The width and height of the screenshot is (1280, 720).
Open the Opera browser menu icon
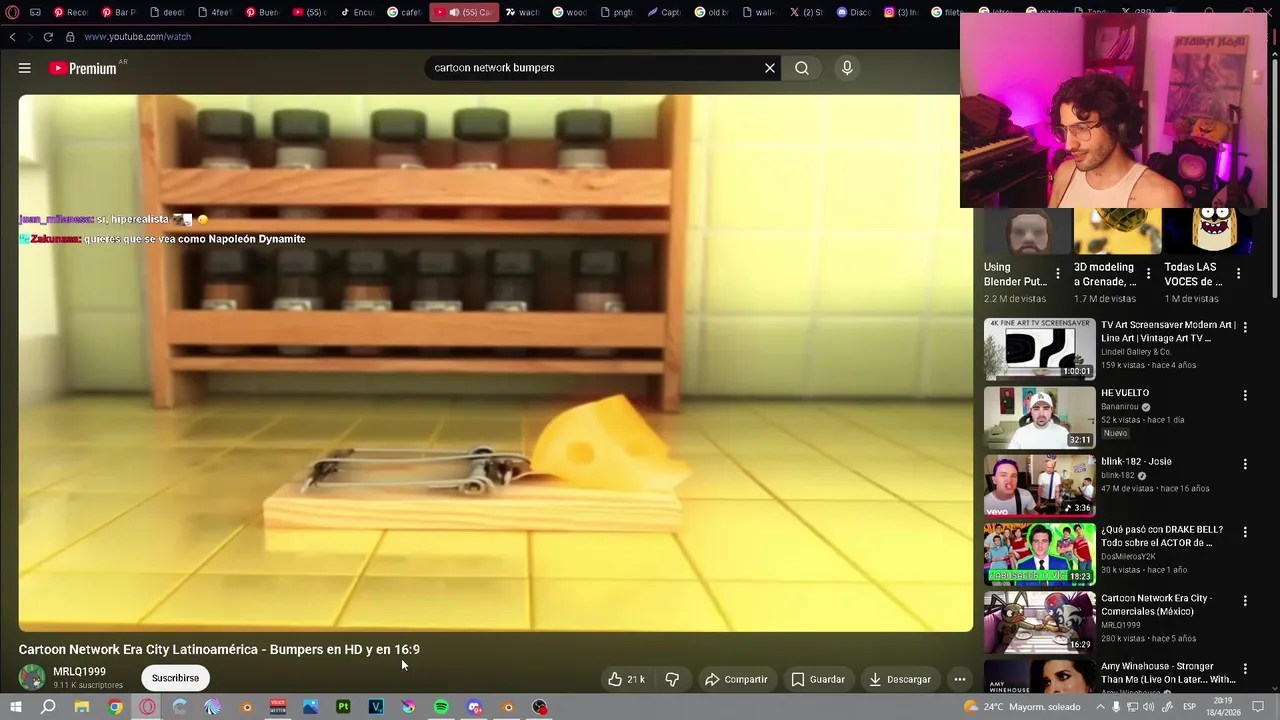(13, 12)
